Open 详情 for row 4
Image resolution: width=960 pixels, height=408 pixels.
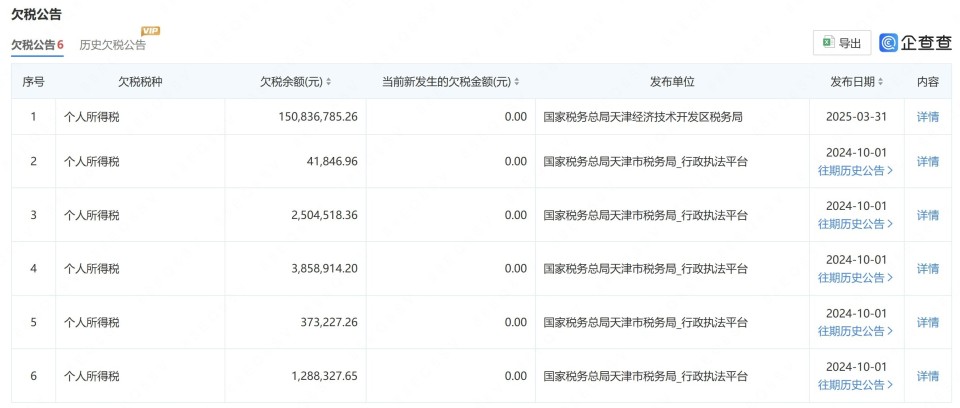928,269
